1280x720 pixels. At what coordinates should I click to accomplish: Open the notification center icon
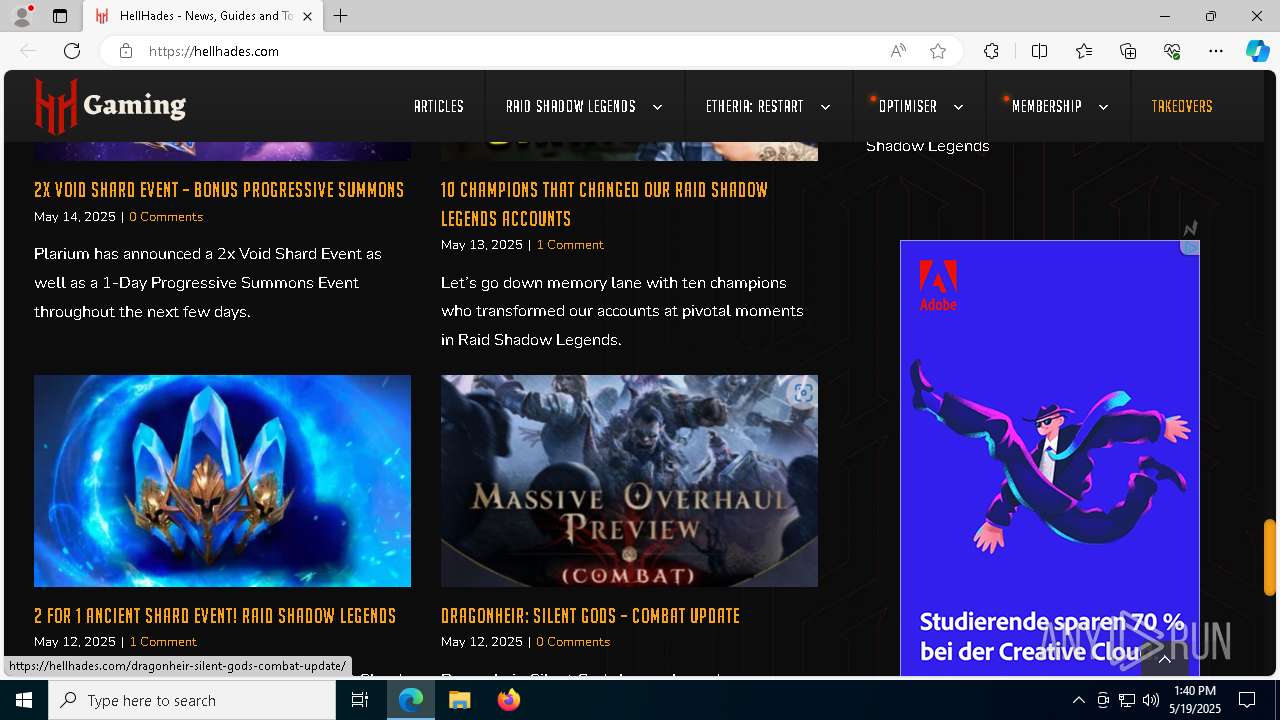(x=1247, y=700)
